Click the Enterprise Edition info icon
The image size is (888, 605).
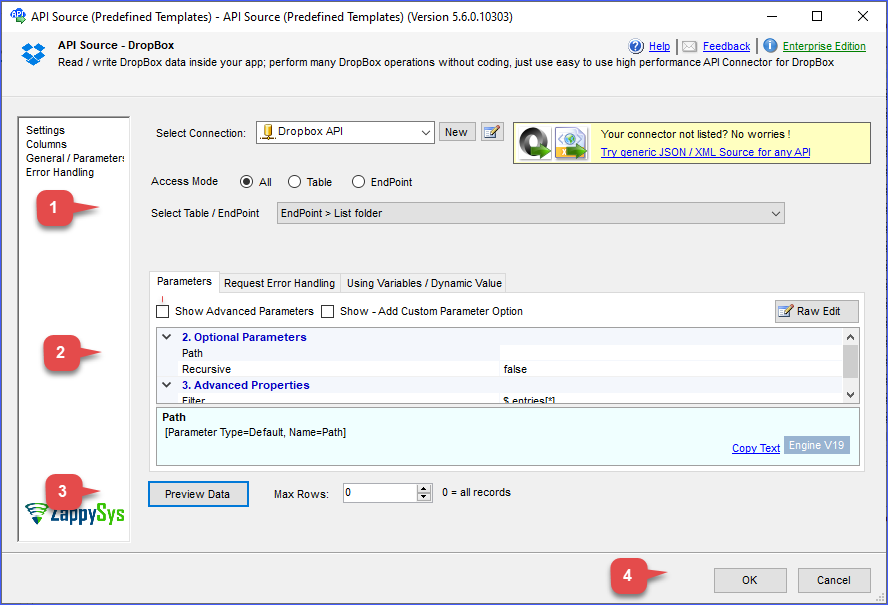click(x=770, y=45)
